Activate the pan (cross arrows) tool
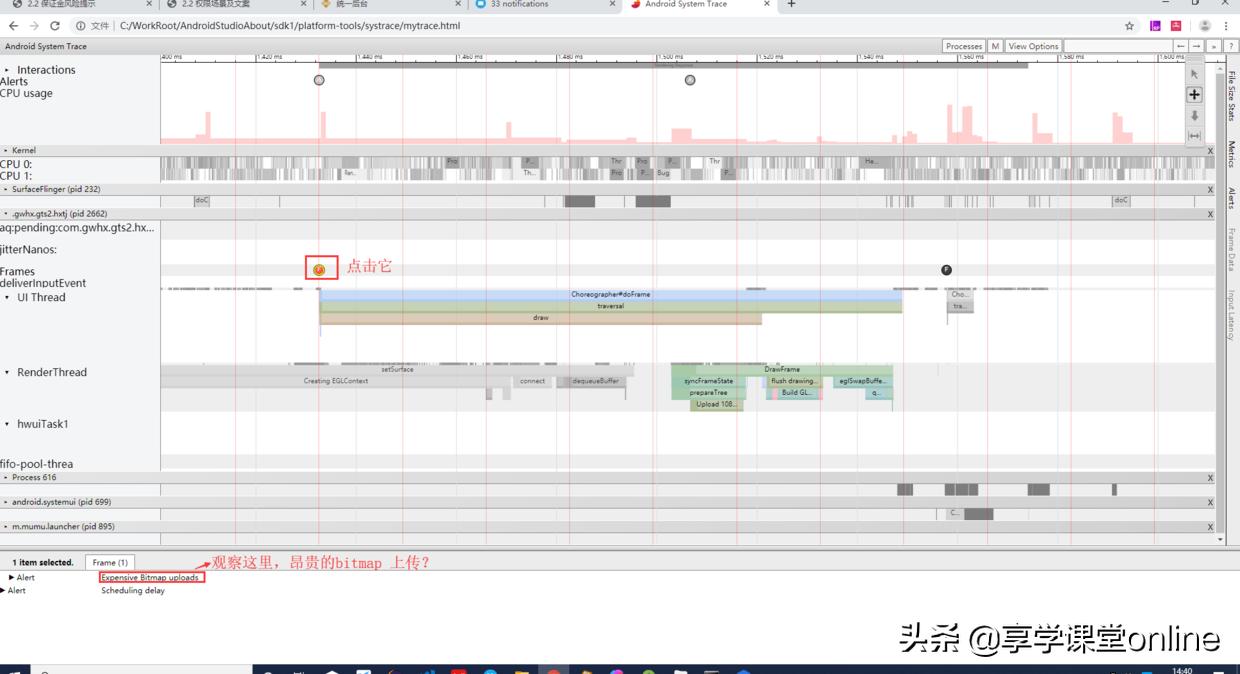 coord(1194,95)
